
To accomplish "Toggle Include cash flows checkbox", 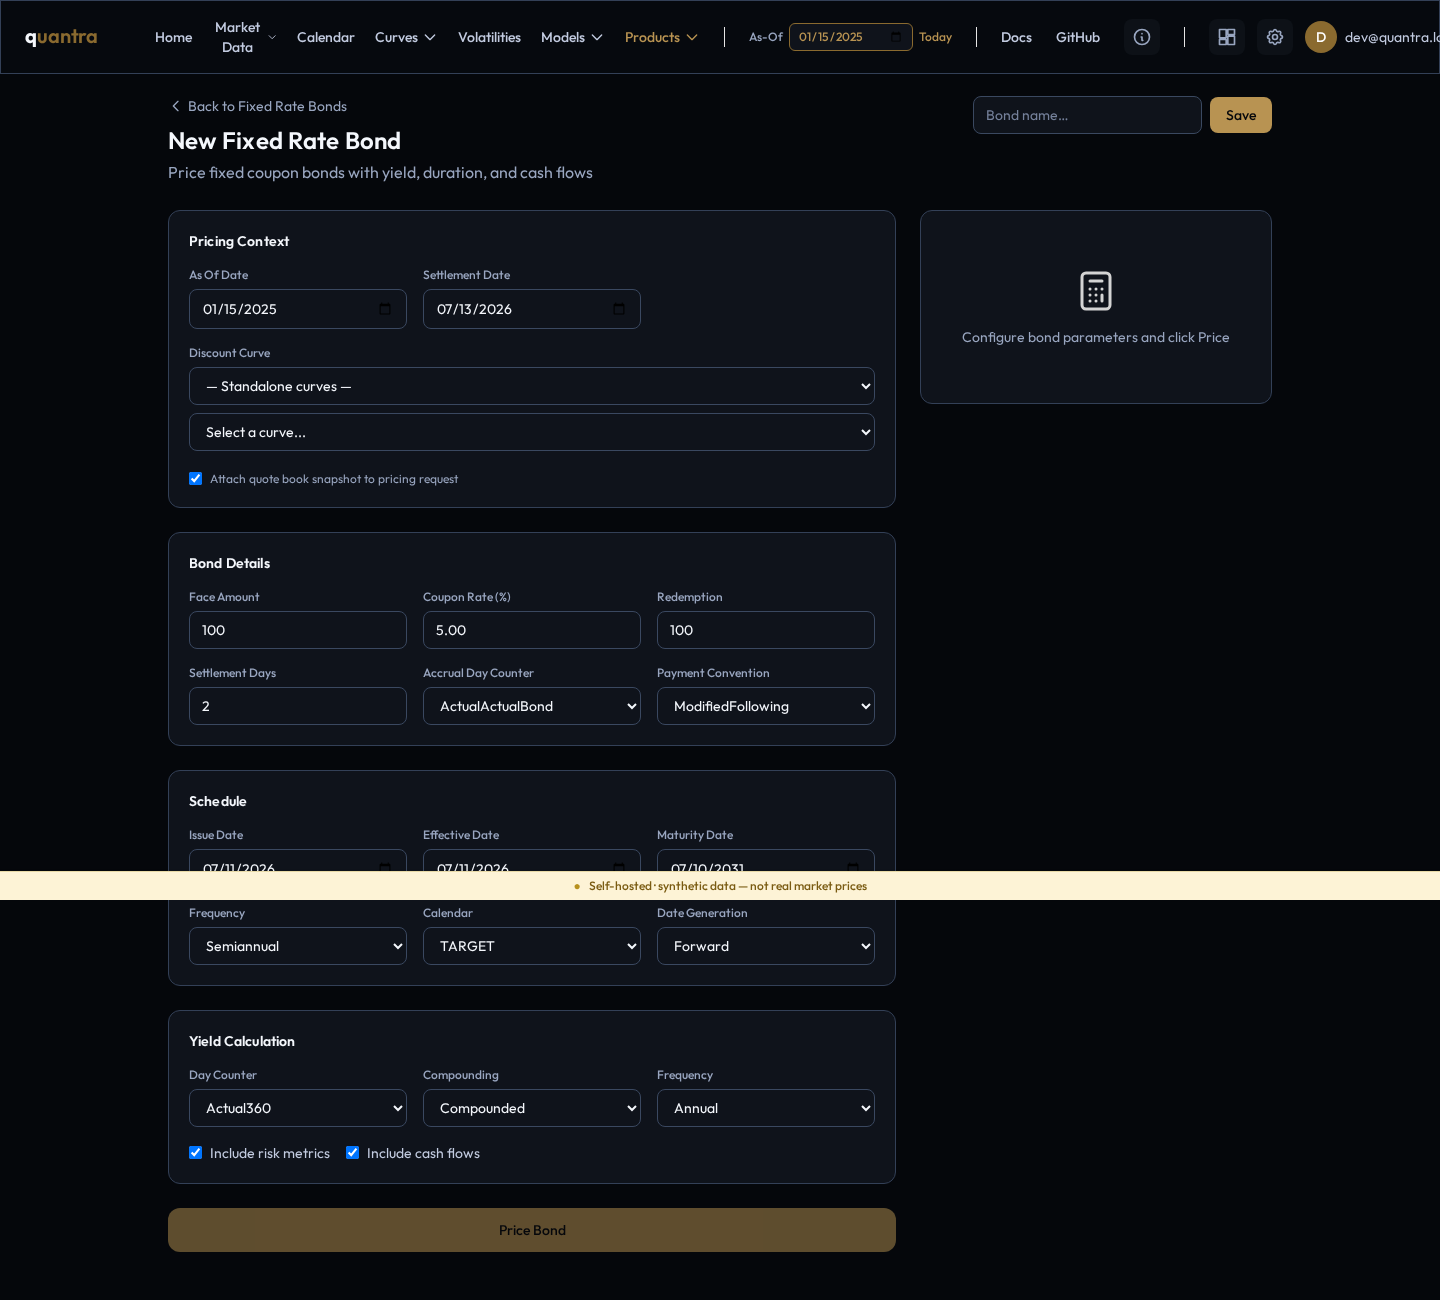I will [353, 1153].
